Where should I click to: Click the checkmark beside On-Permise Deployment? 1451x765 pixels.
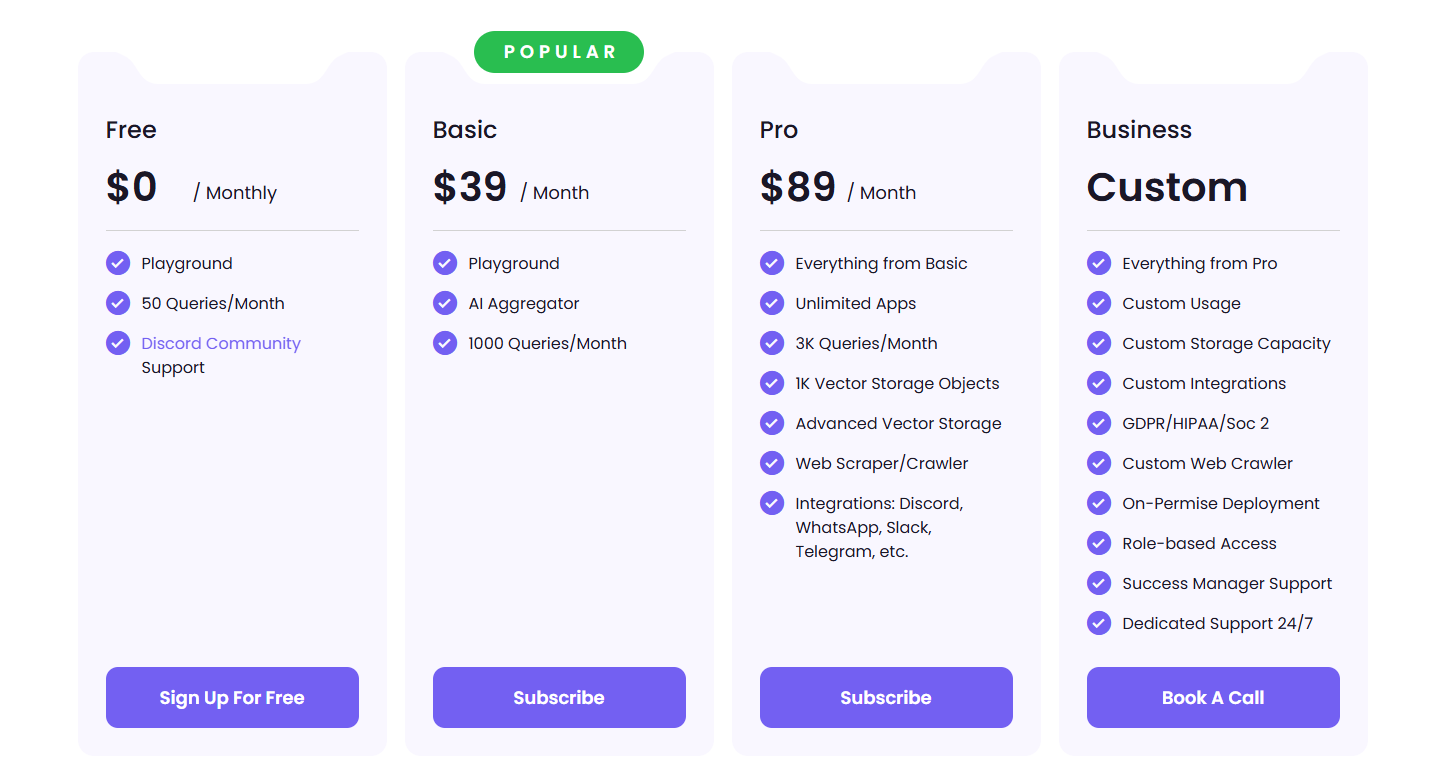1099,503
